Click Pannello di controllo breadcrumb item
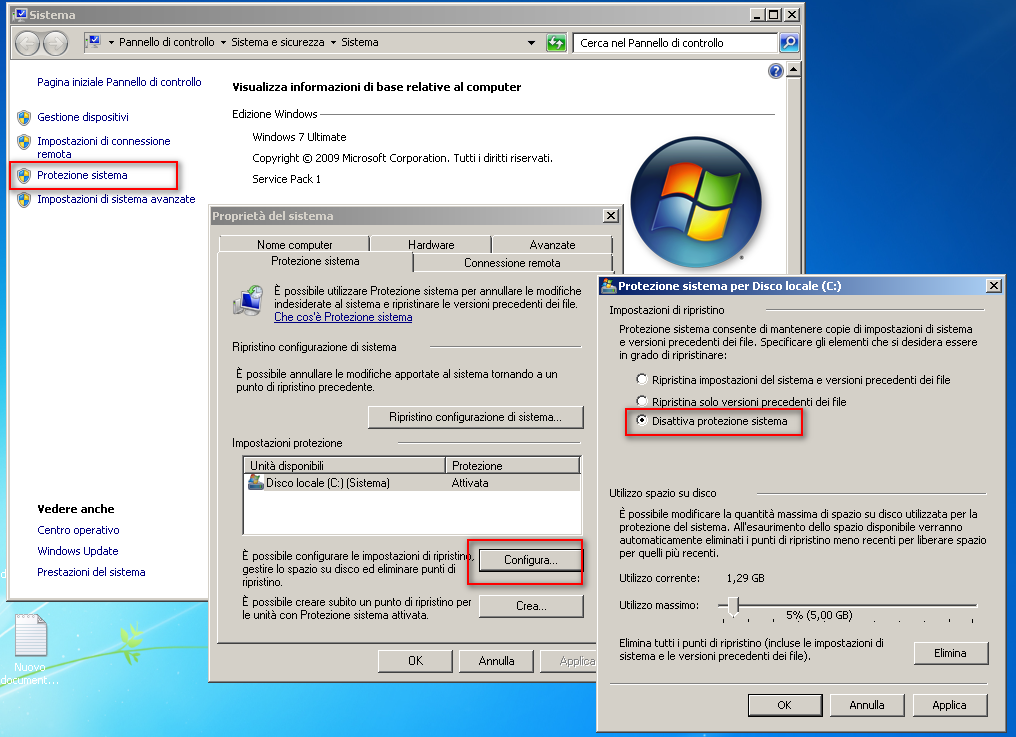 [x=167, y=42]
